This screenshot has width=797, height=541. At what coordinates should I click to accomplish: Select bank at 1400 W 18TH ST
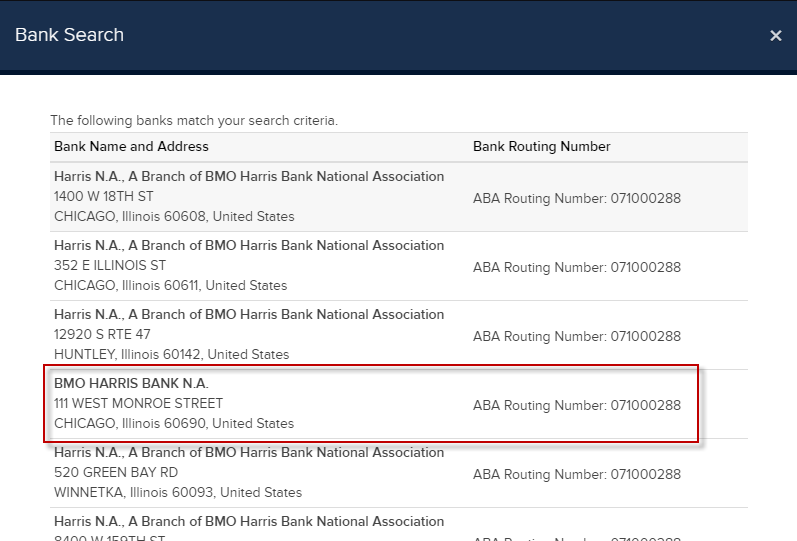(x=398, y=197)
